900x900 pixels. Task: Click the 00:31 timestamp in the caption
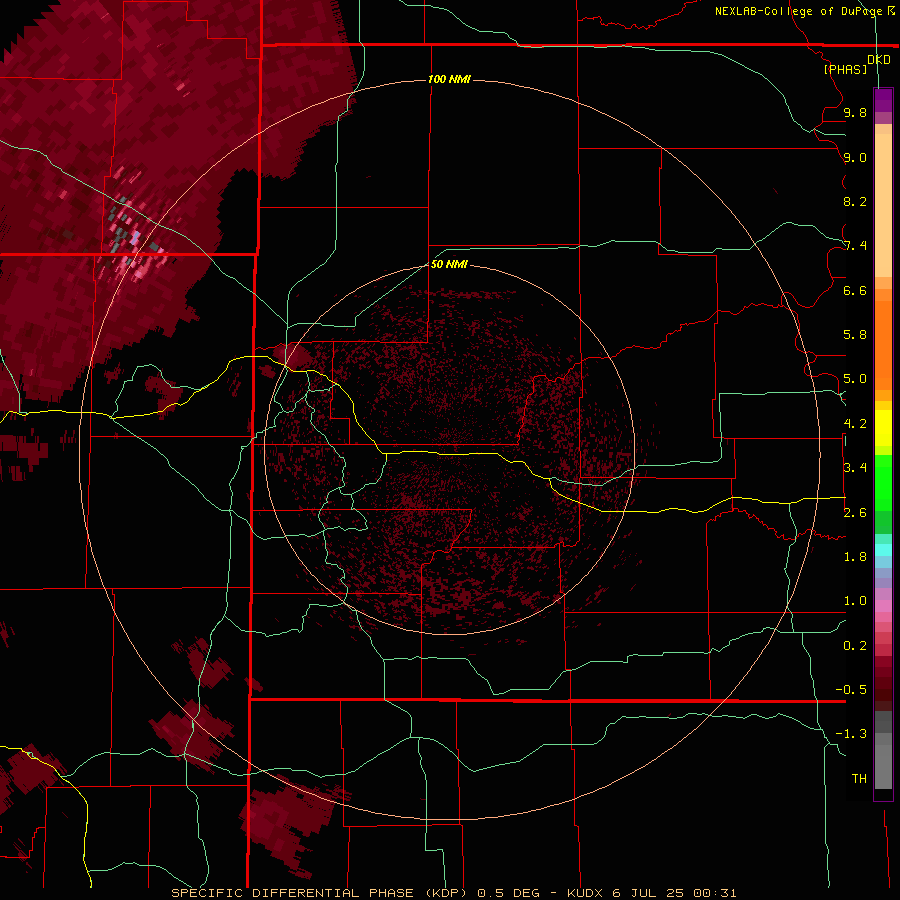(715, 893)
